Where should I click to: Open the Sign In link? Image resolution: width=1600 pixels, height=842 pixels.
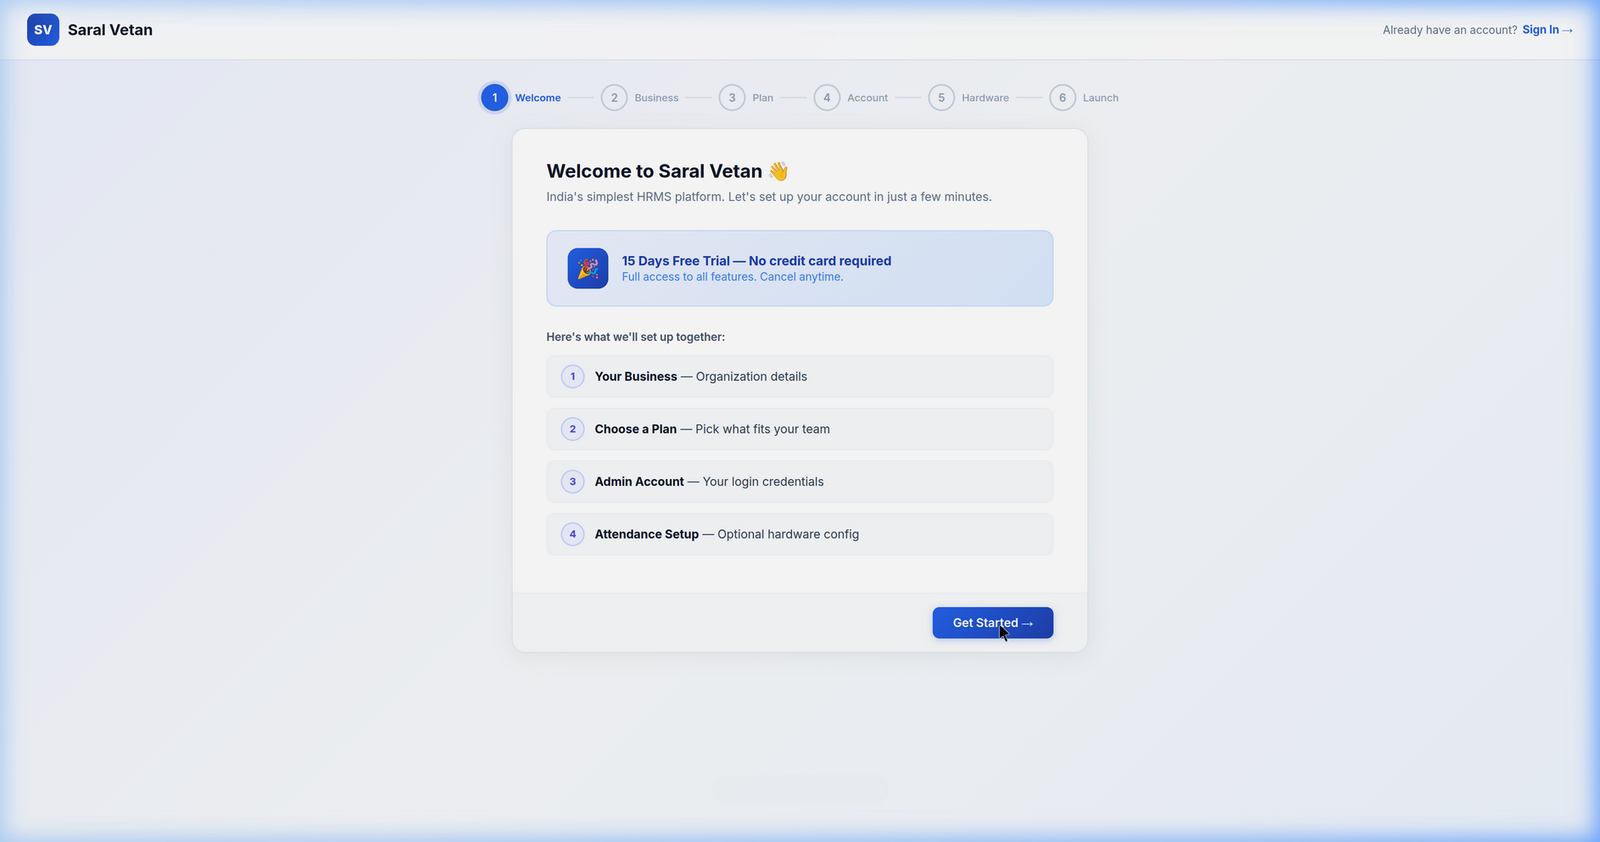pos(1547,30)
